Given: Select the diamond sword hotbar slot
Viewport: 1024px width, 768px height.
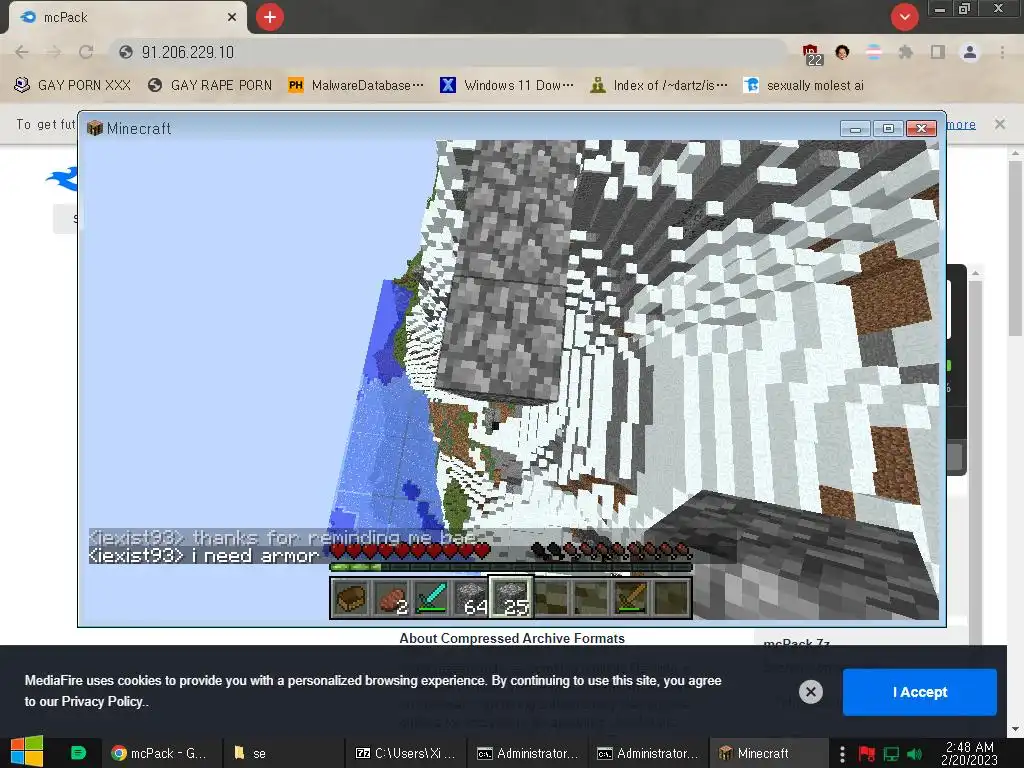Looking at the screenshot, I should tap(432, 598).
